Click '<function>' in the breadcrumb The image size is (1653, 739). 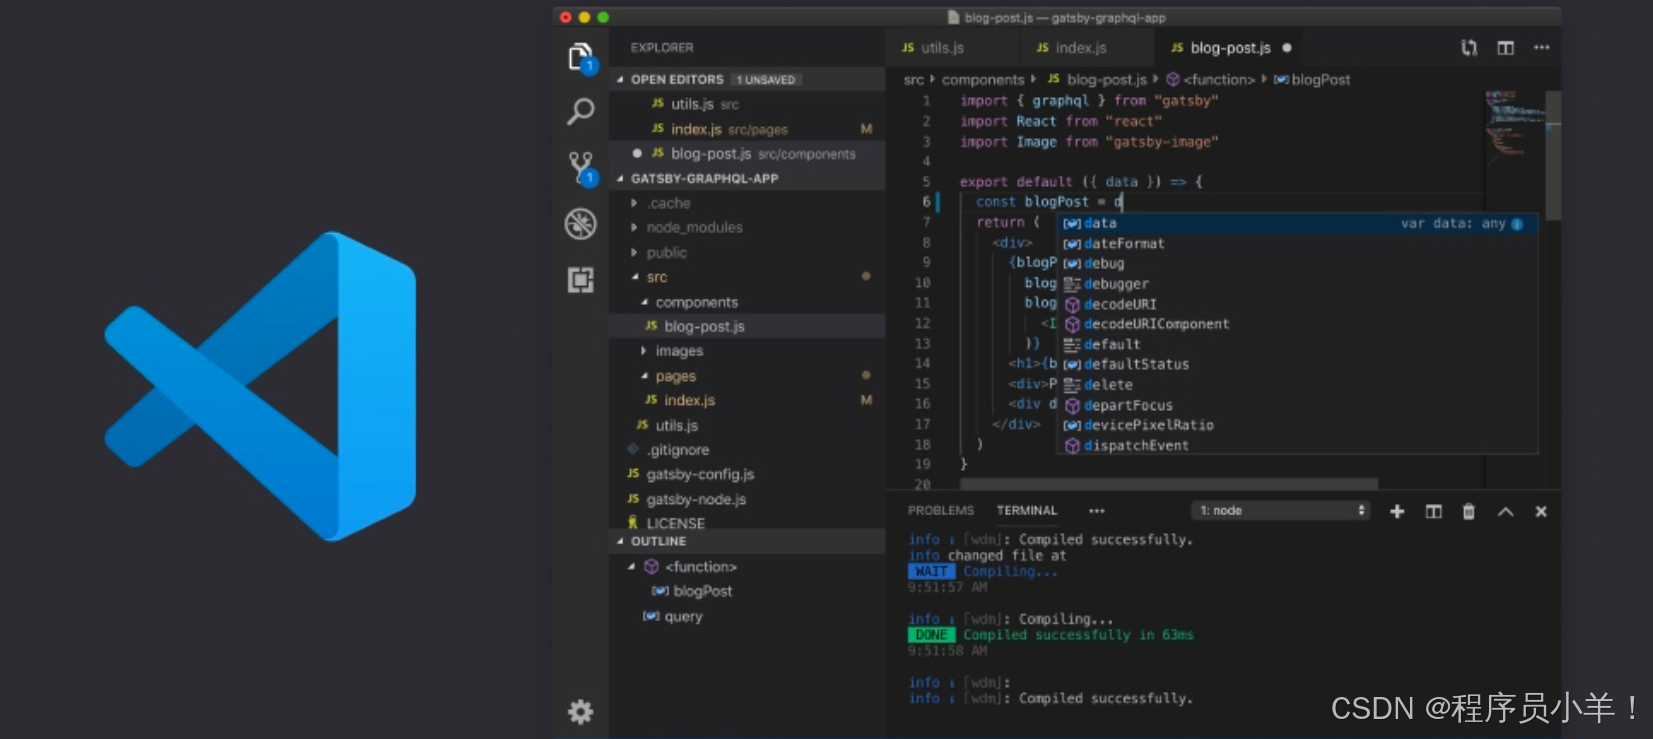pos(1219,80)
